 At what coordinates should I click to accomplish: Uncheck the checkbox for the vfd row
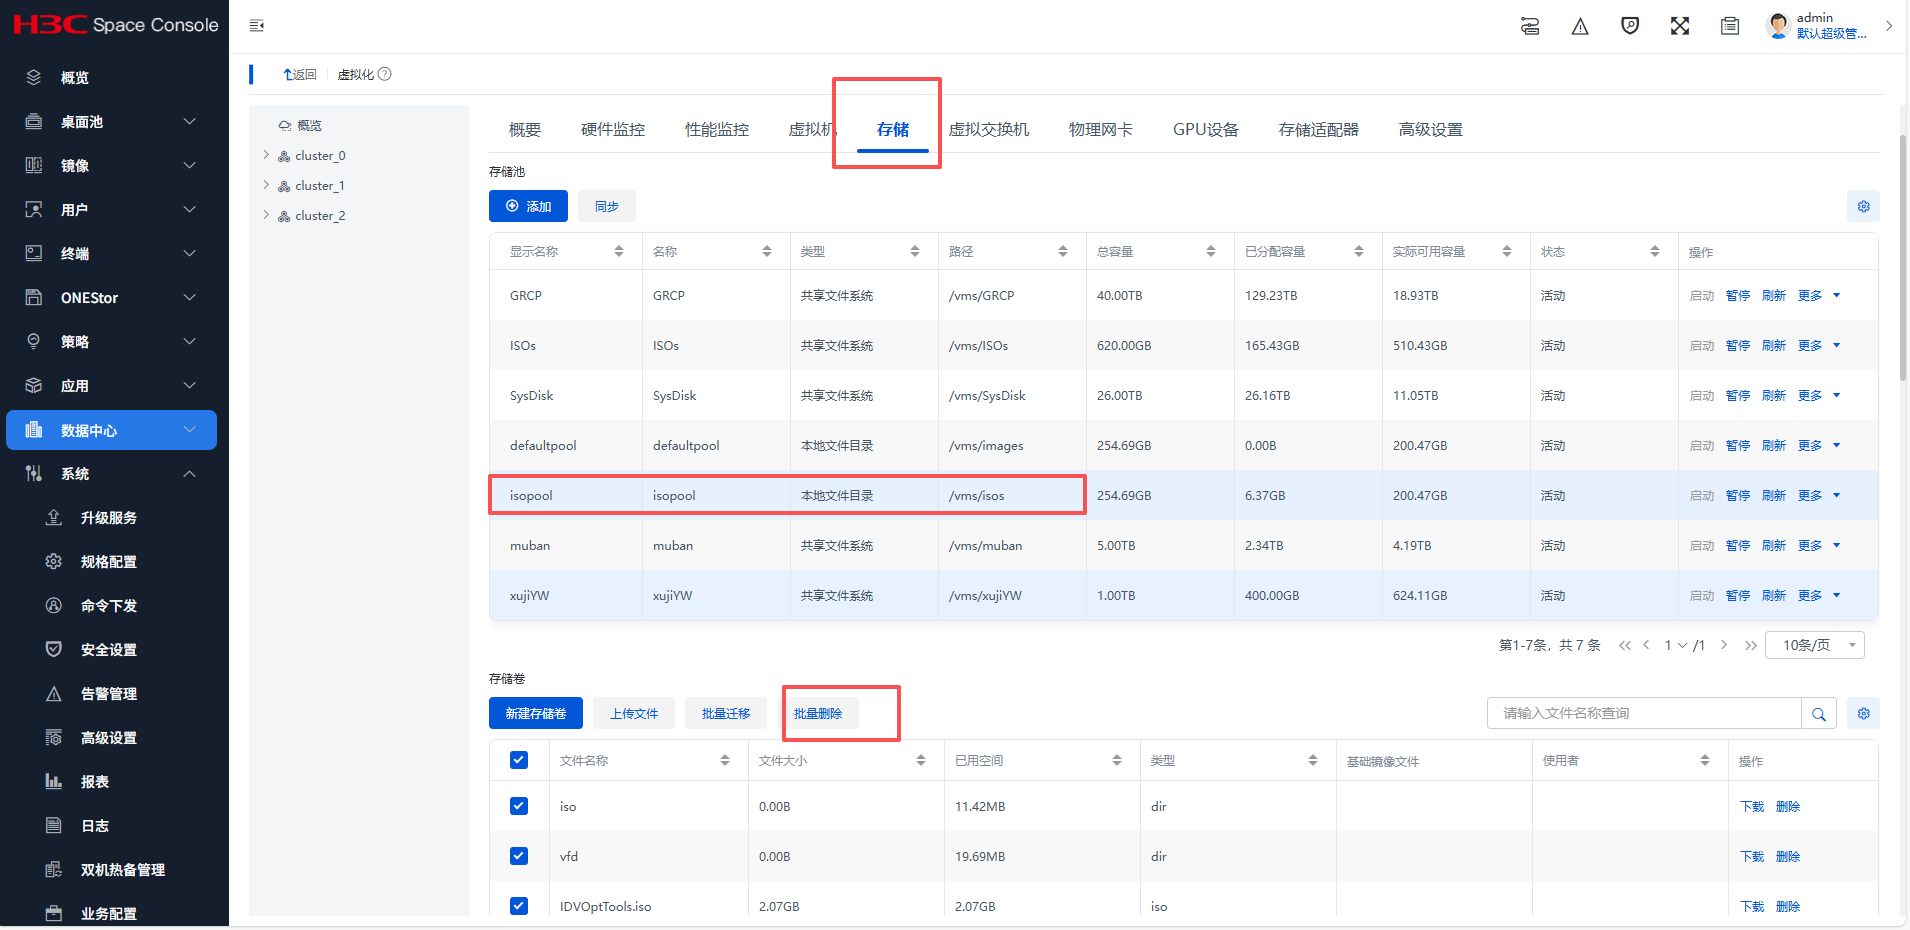click(519, 856)
